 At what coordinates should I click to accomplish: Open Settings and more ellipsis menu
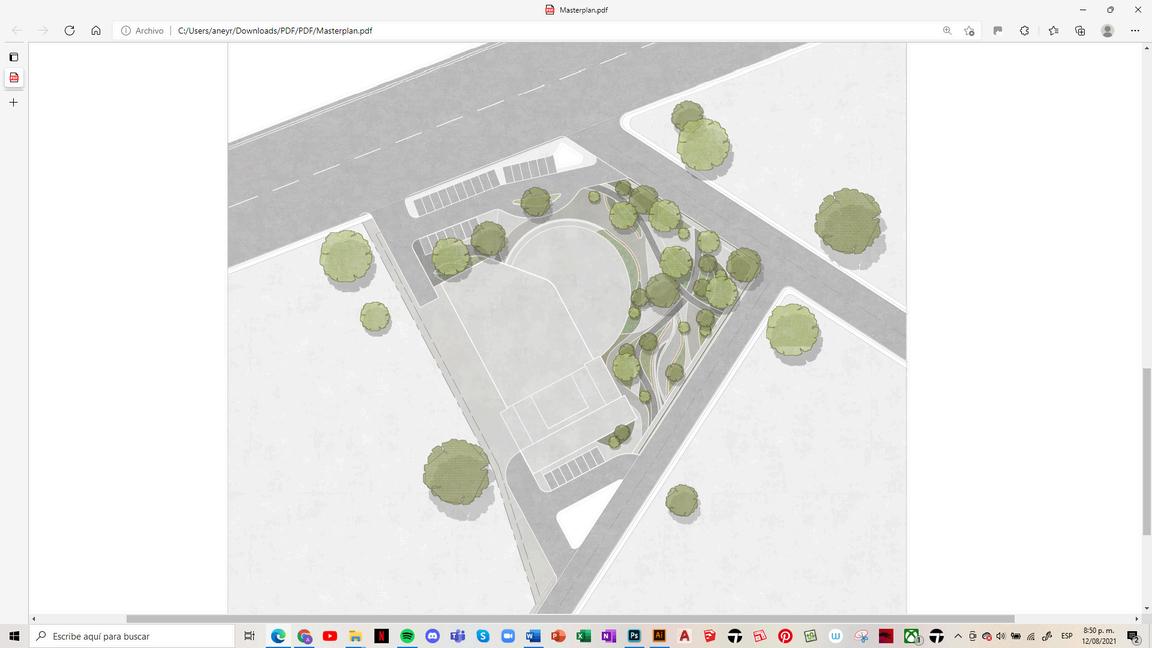click(x=1134, y=31)
